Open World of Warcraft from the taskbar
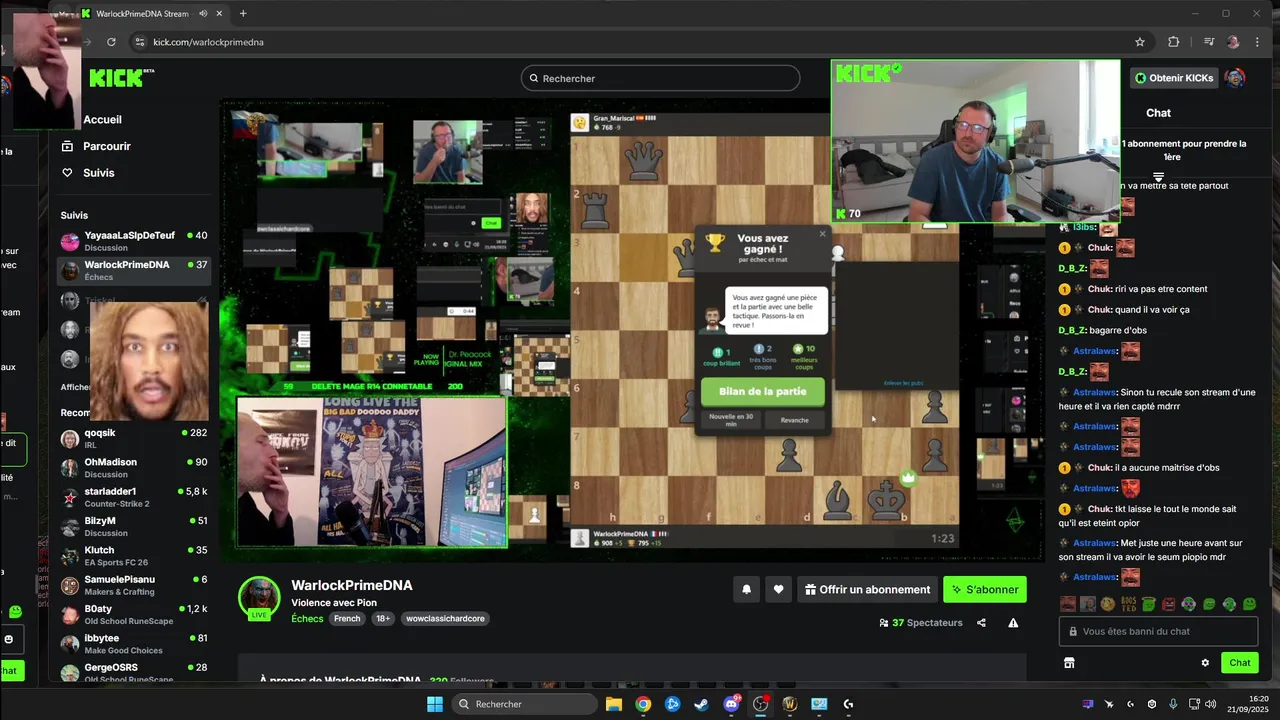This screenshot has width=1280, height=720. [x=789, y=704]
